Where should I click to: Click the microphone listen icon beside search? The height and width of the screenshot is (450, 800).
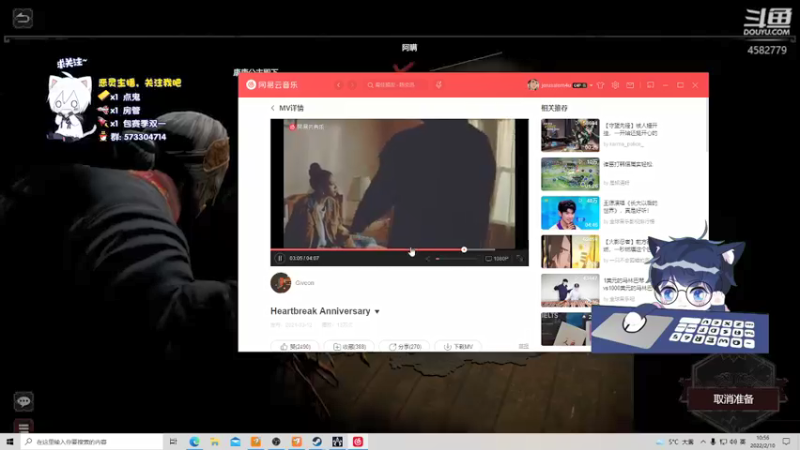tap(439, 85)
